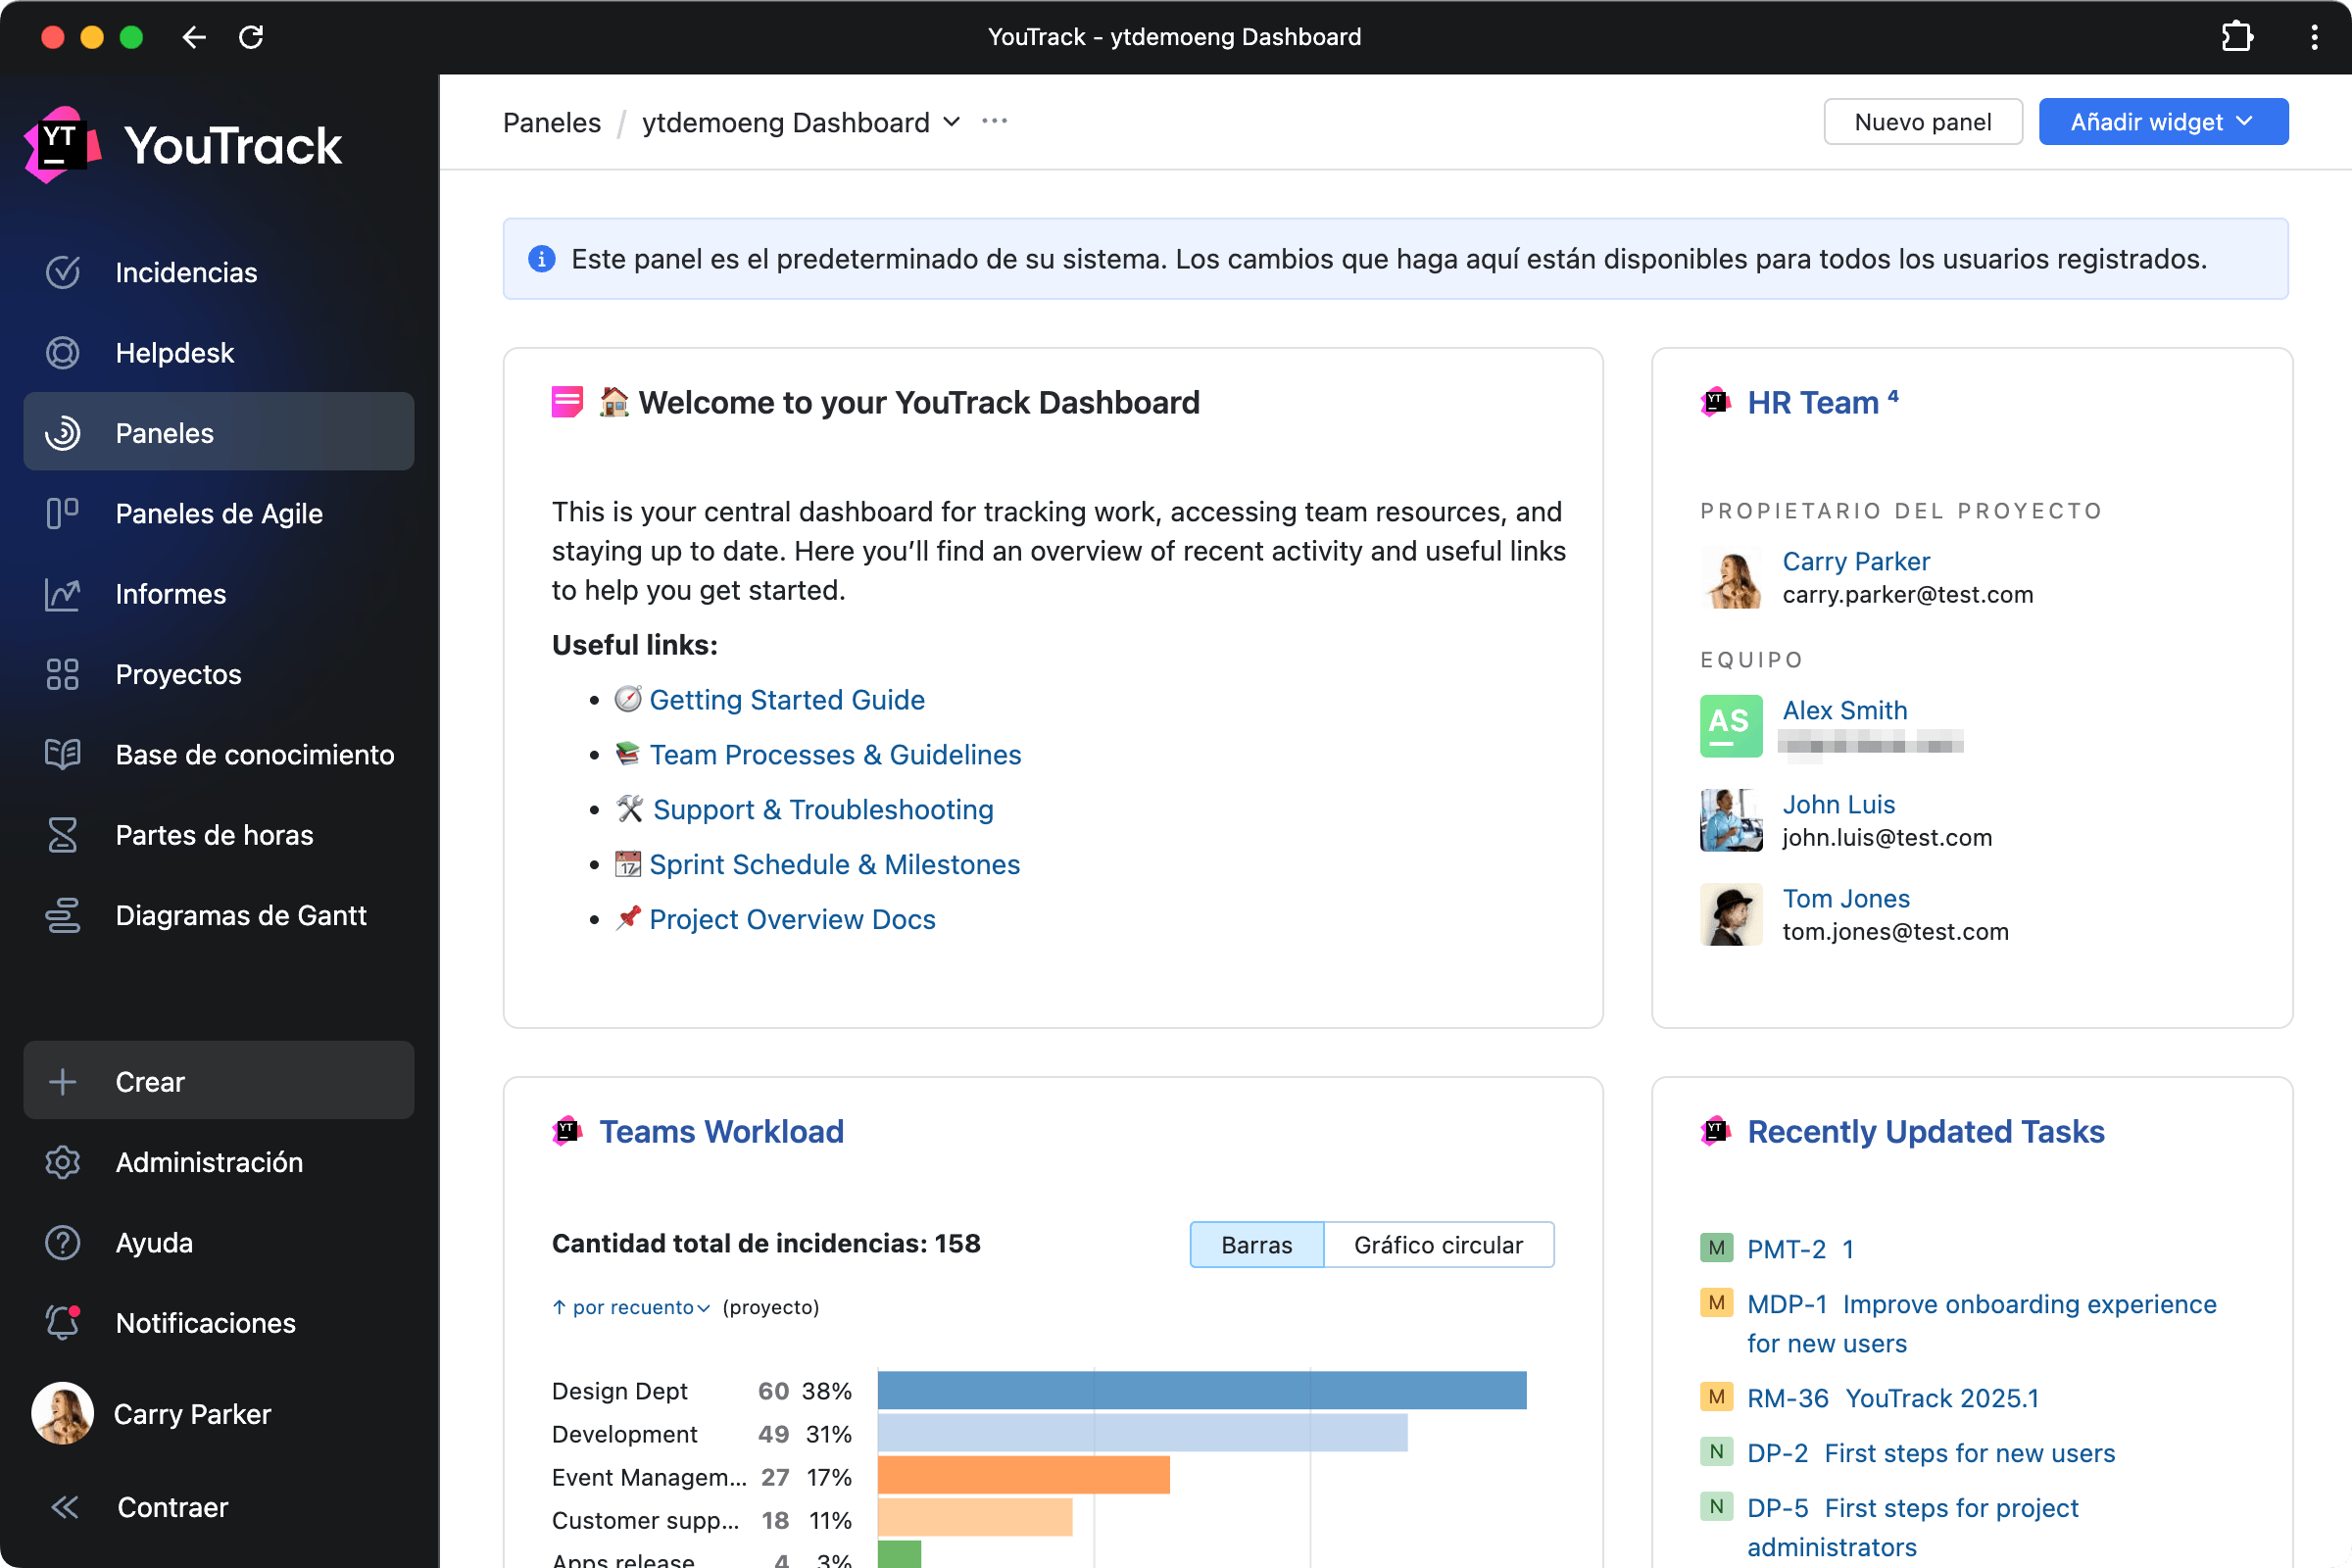
Task: Switch chart view to Gráfico circular
Action: pyautogui.click(x=1437, y=1244)
